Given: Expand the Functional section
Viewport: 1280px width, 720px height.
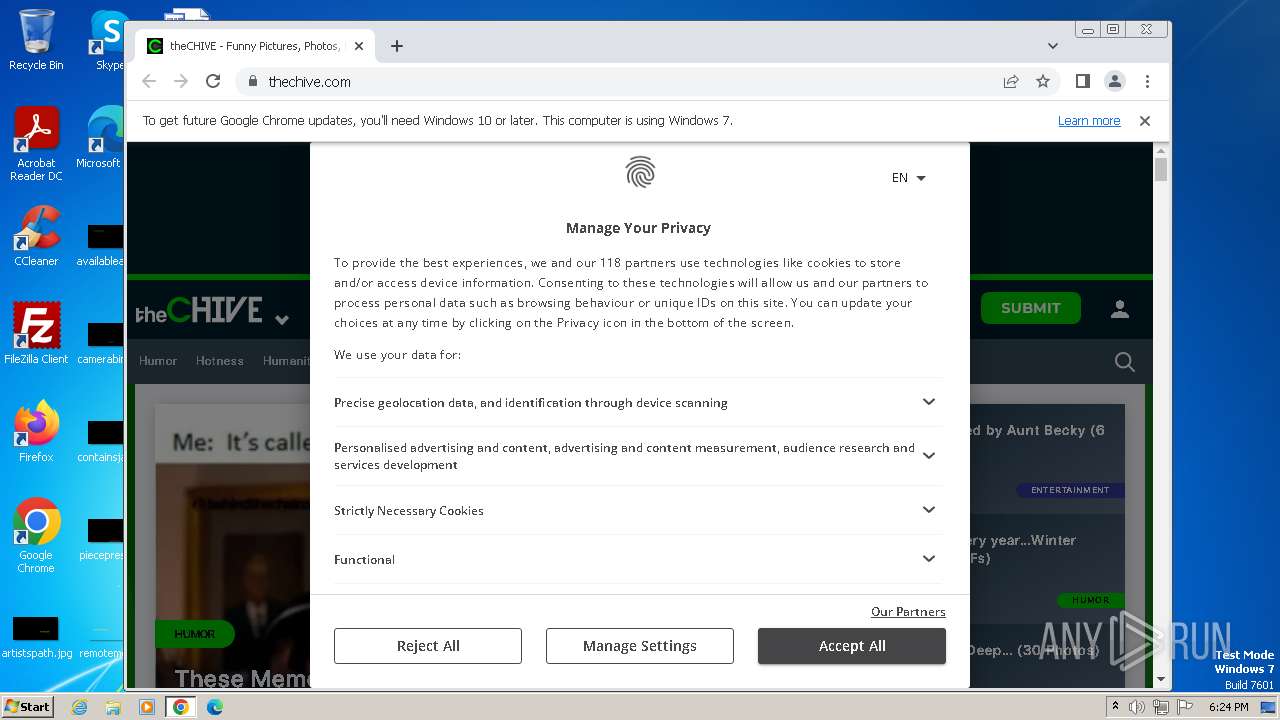Looking at the screenshot, I should pos(638,559).
